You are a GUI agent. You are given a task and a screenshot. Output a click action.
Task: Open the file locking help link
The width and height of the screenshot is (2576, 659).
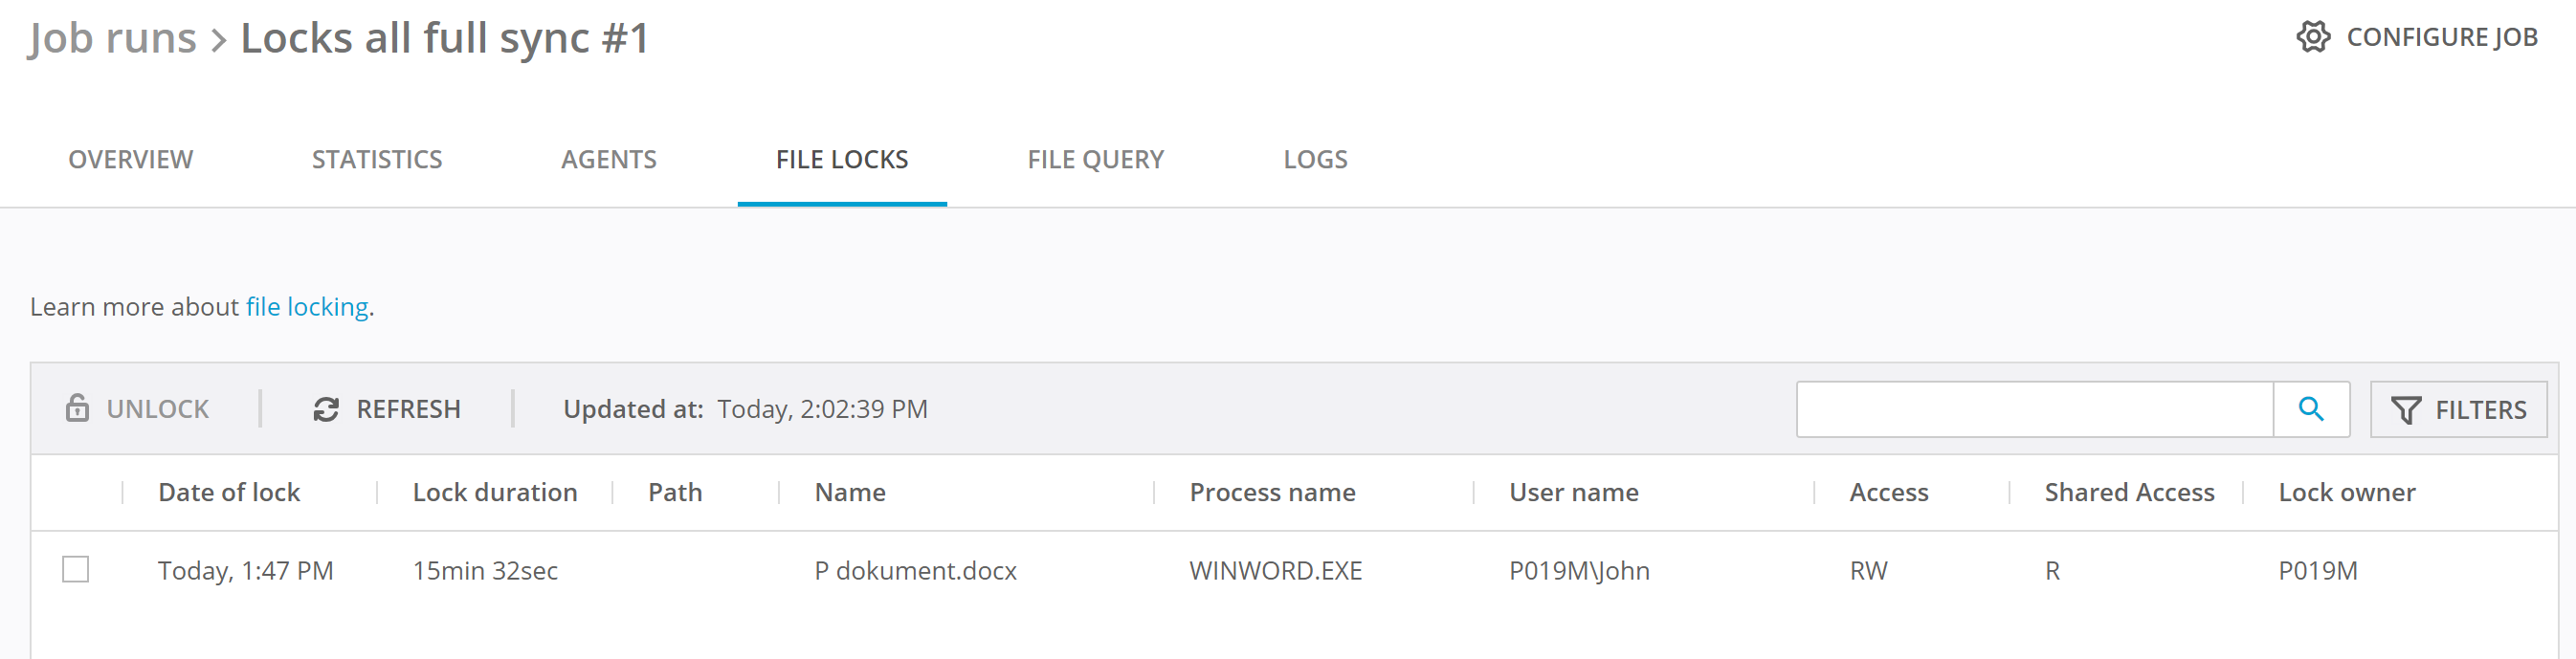point(307,307)
